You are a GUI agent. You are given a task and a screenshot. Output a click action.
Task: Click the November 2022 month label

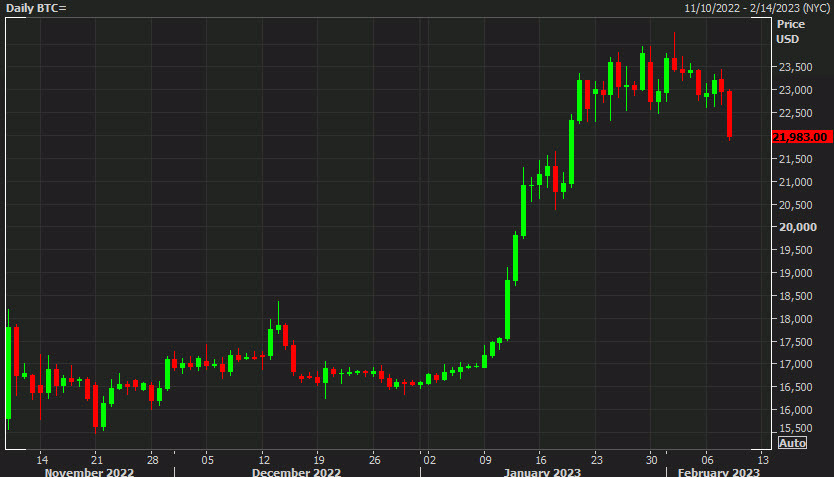coord(89,472)
